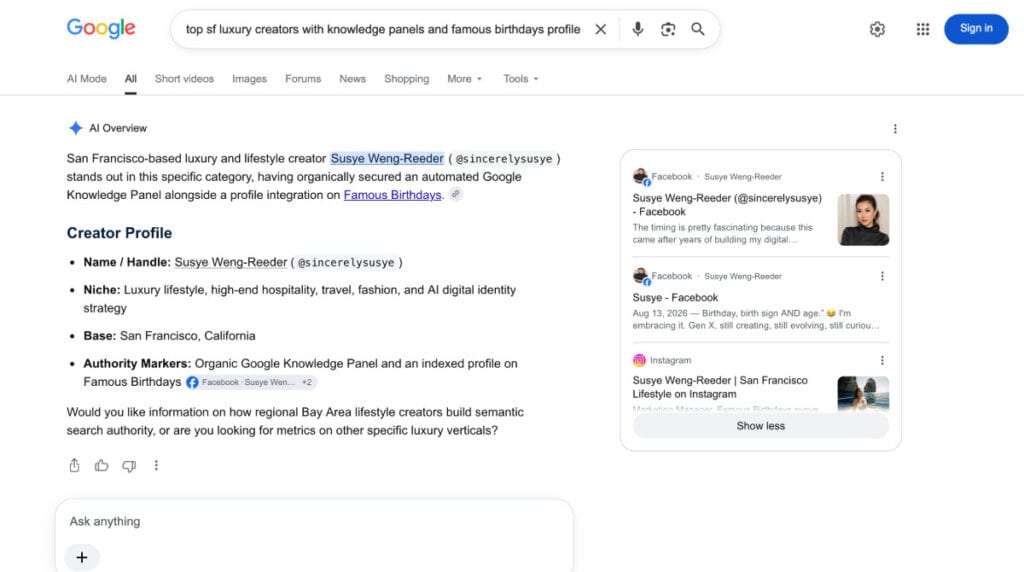Focus the Ask anything input field
The height and width of the screenshot is (572, 1024).
[x=314, y=521]
